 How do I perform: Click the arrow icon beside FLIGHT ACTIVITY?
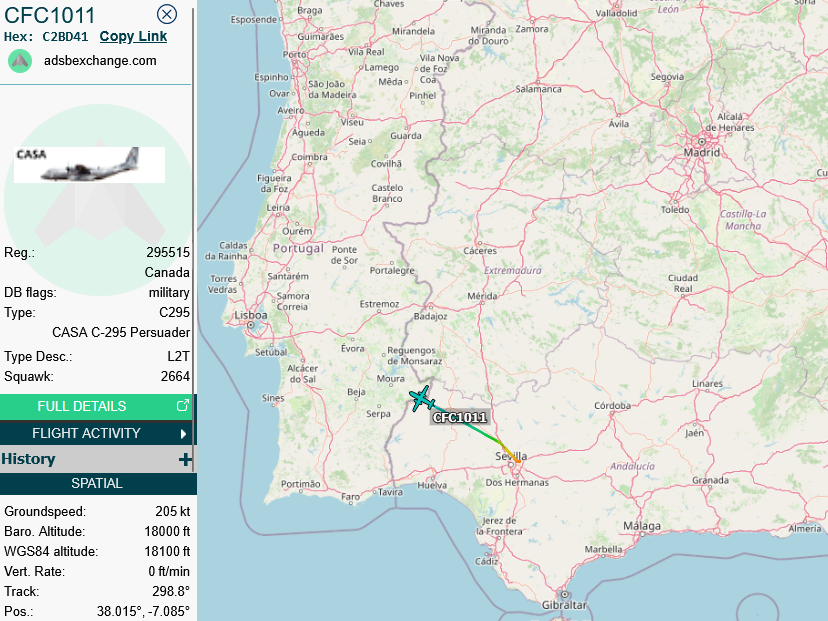183,434
